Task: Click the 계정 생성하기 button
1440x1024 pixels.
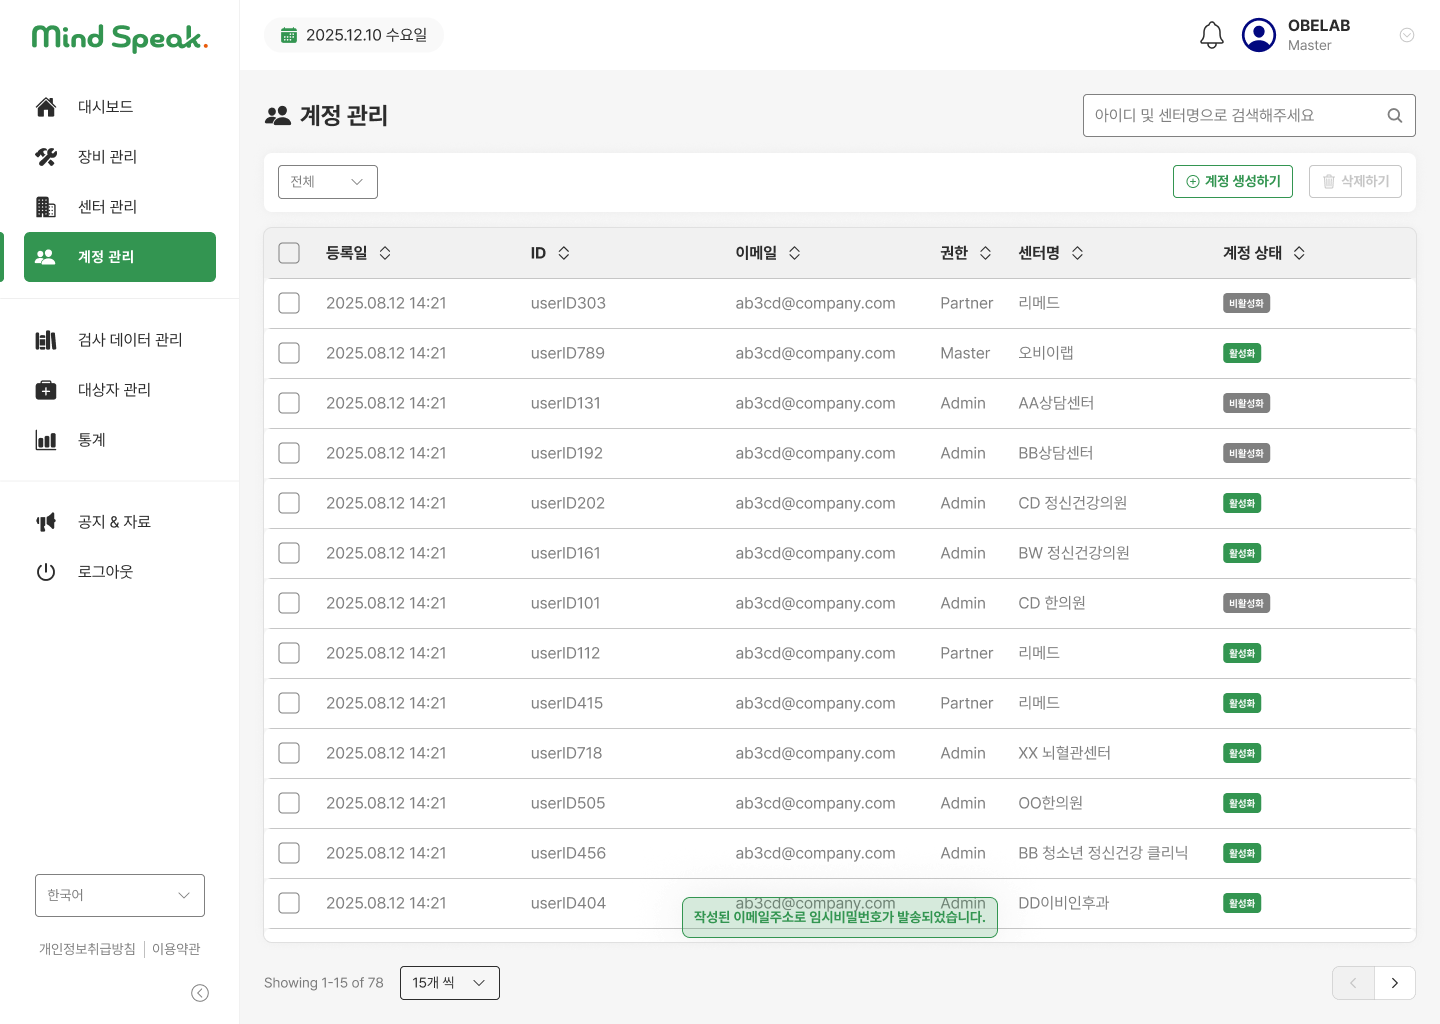Action: (x=1233, y=182)
